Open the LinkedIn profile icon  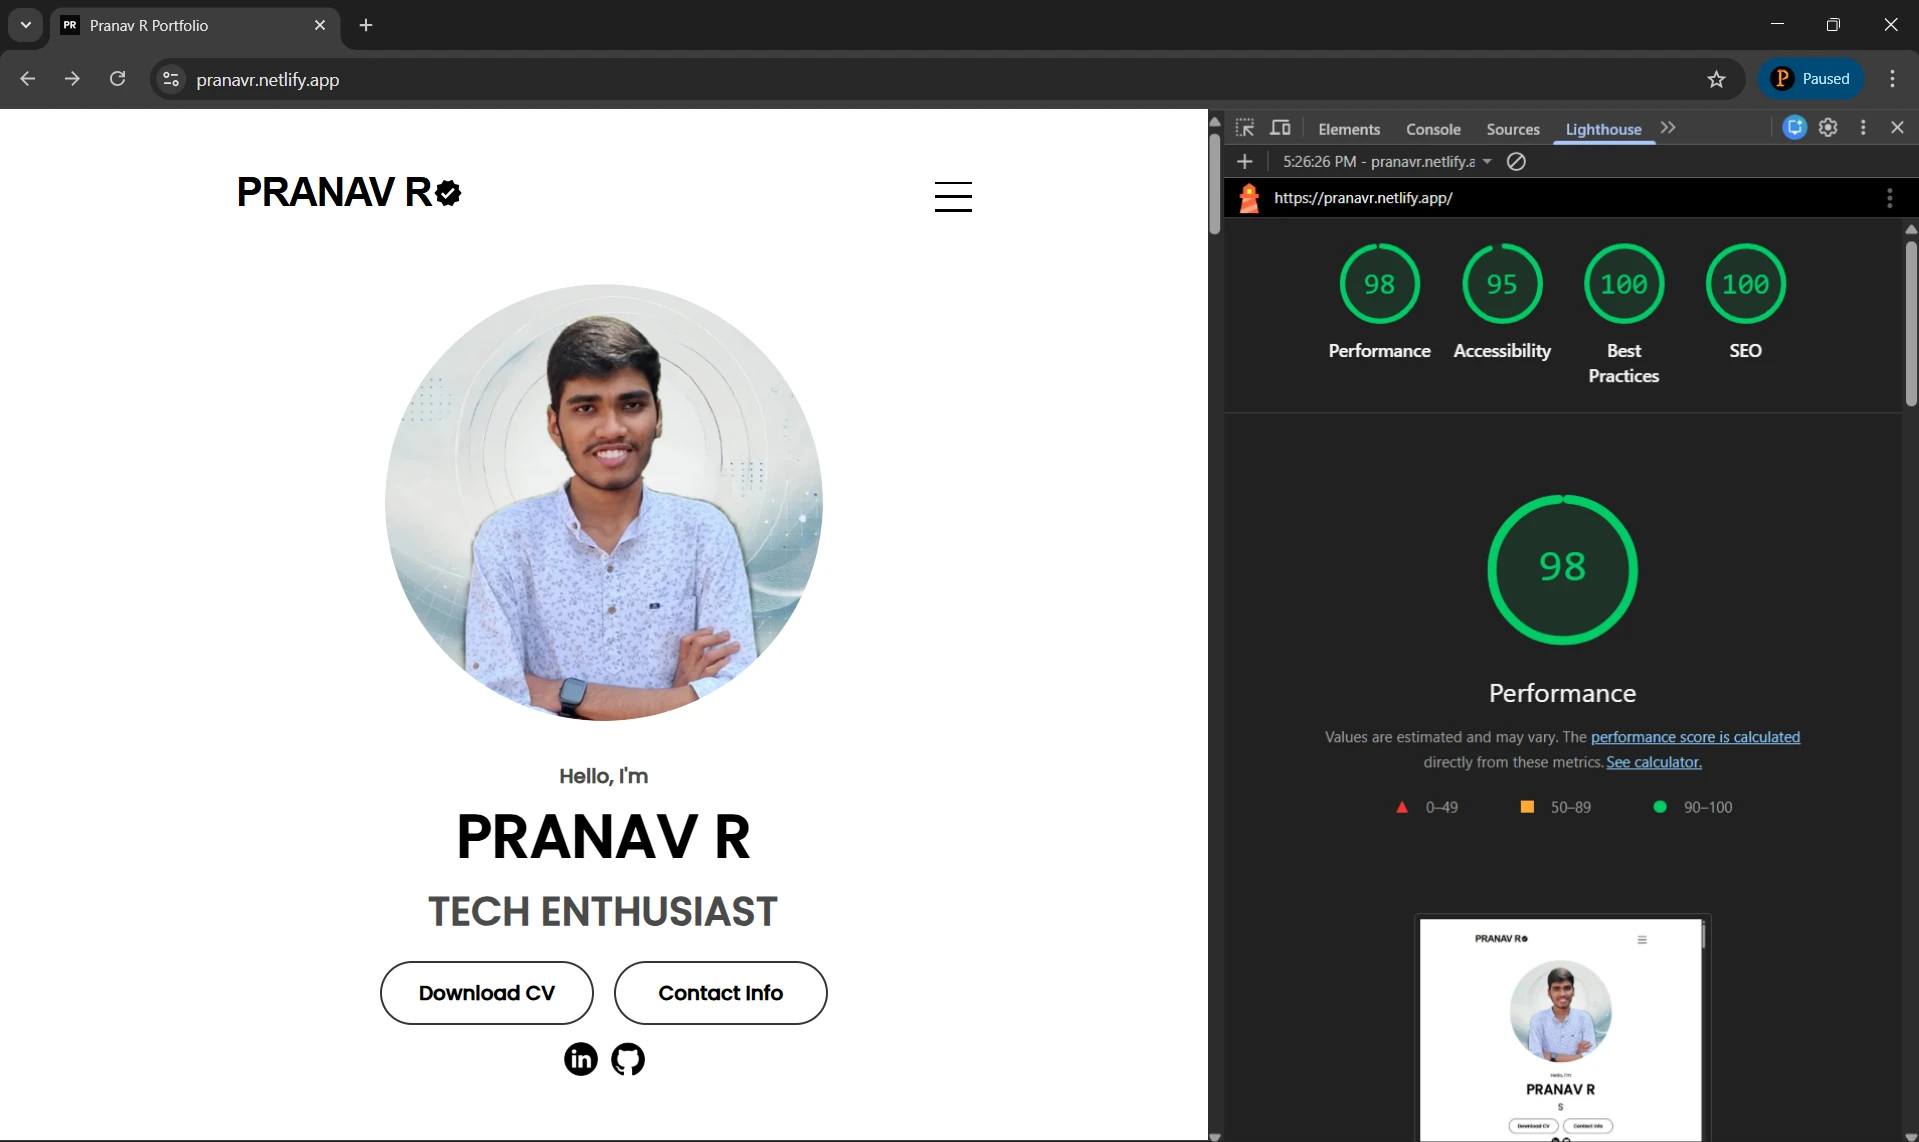click(x=581, y=1059)
